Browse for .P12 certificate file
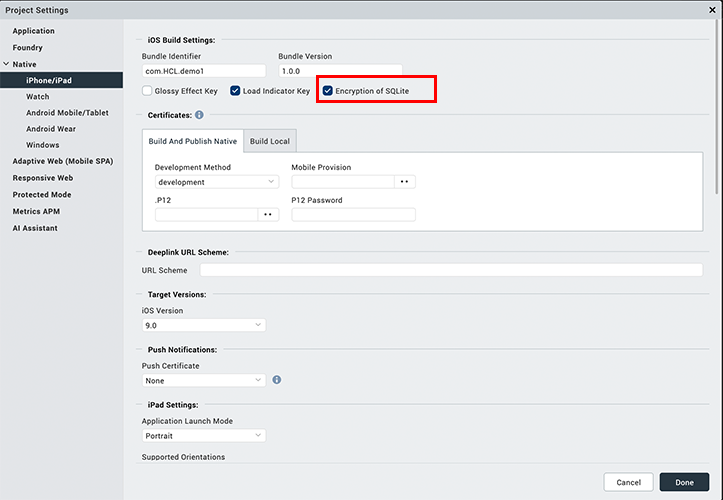The image size is (723, 500). (x=268, y=214)
